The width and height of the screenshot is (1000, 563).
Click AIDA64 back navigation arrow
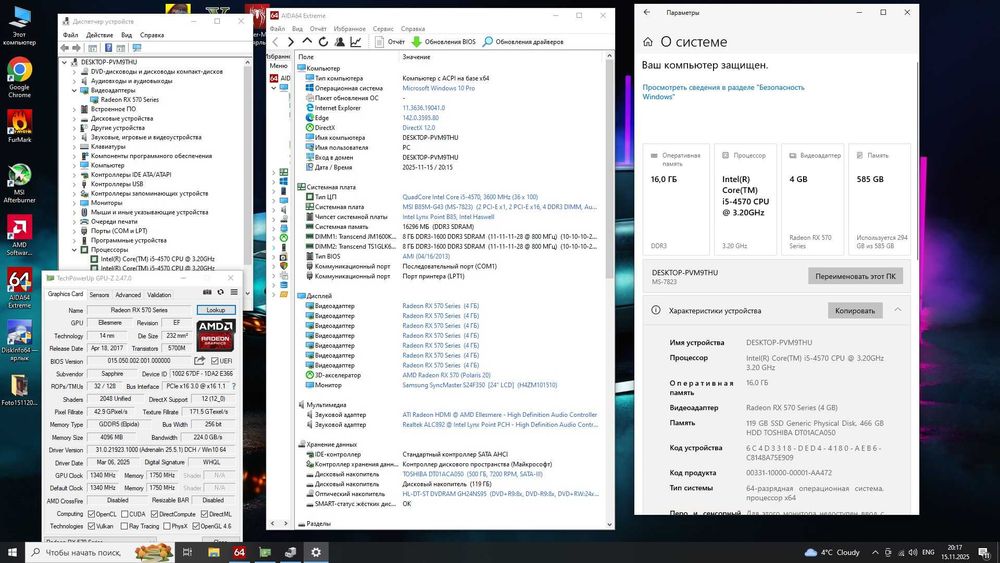[276, 42]
